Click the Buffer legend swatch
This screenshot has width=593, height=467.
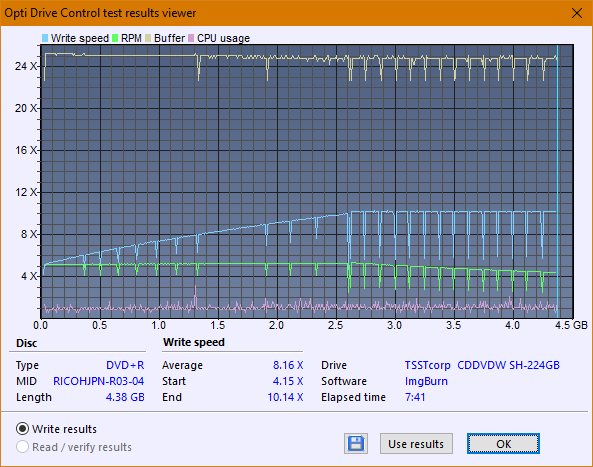coord(148,38)
